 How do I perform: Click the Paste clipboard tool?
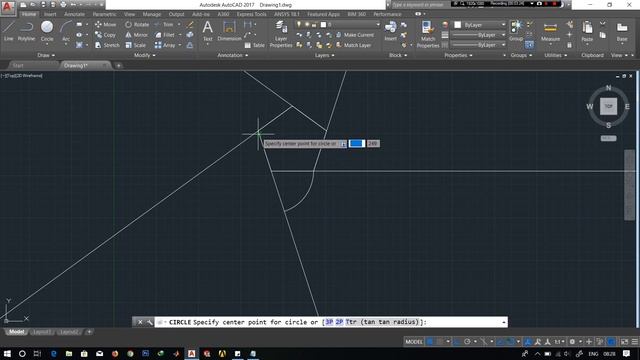click(587, 31)
